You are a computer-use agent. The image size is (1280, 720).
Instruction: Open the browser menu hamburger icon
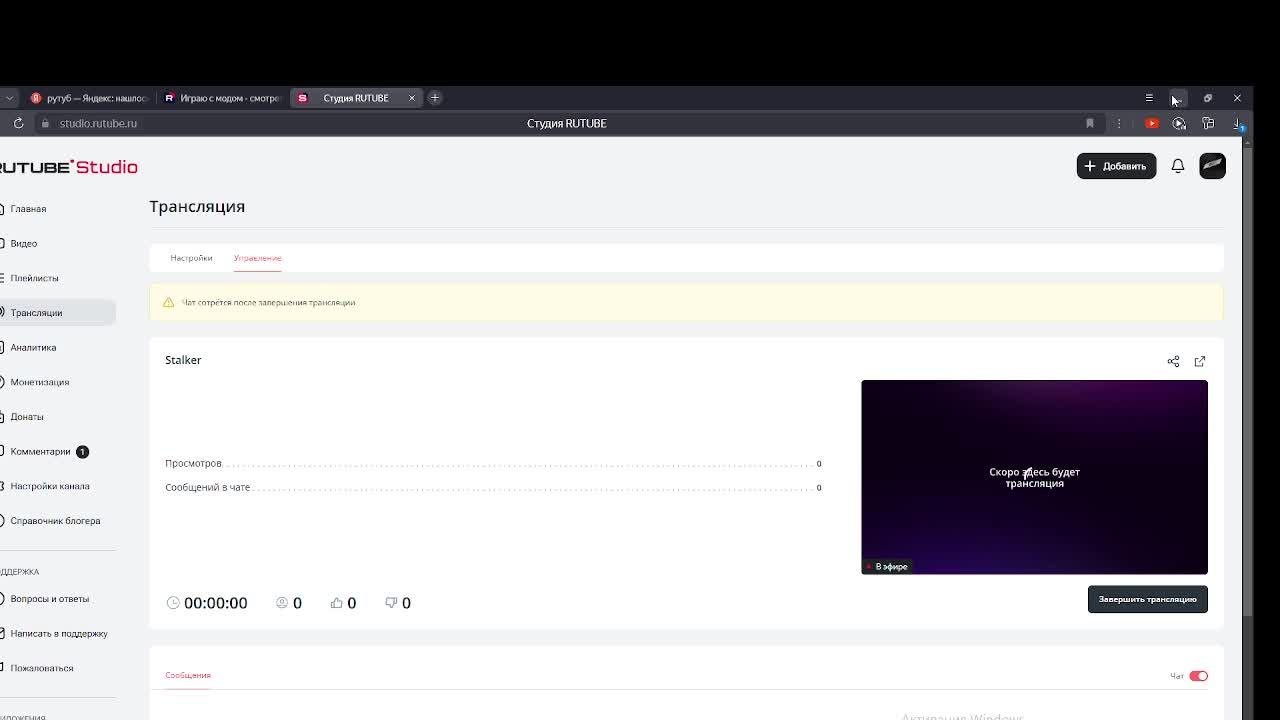pyautogui.click(x=1149, y=98)
